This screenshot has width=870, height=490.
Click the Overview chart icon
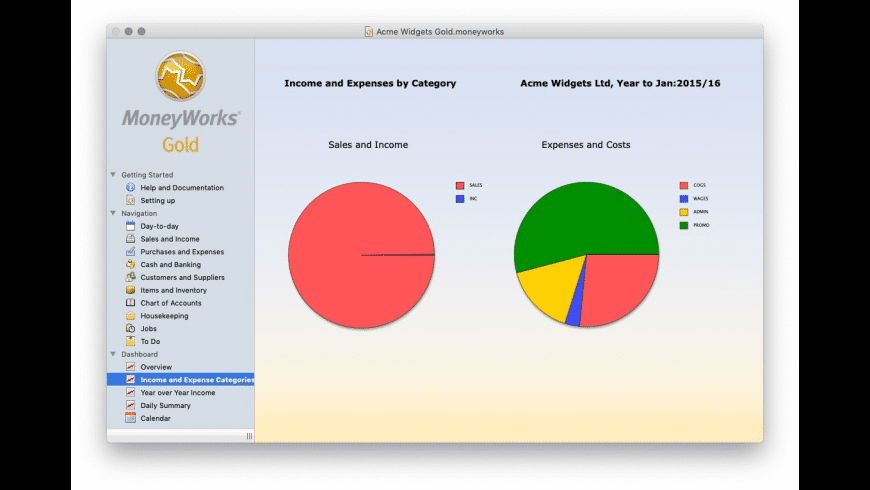130,367
